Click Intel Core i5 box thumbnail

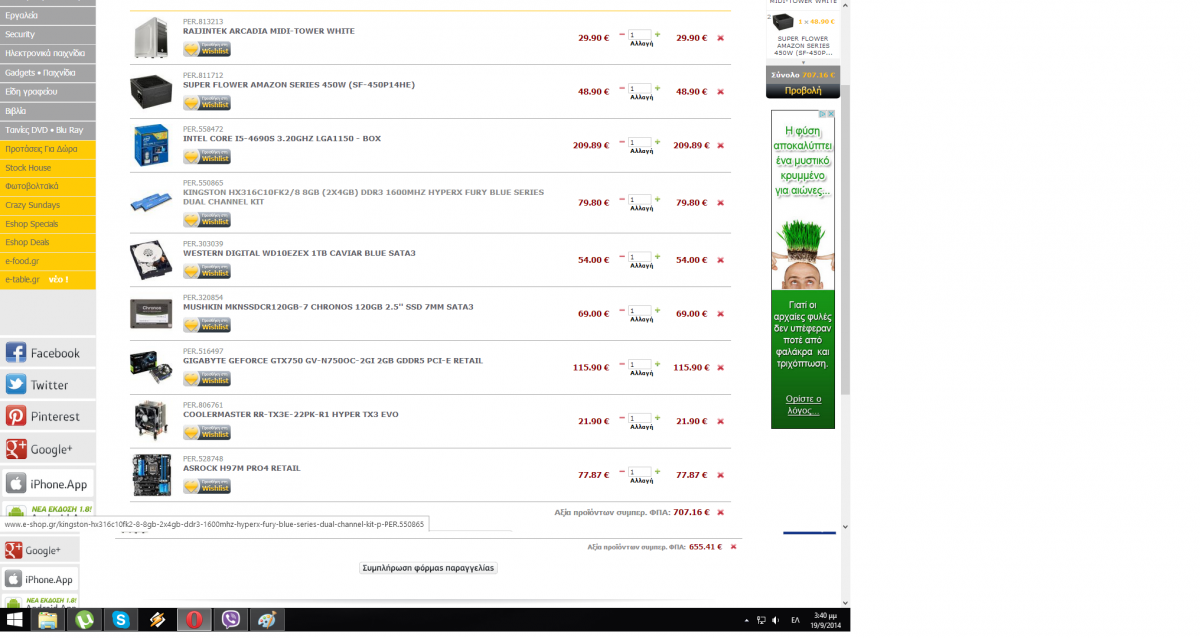[151, 145]
